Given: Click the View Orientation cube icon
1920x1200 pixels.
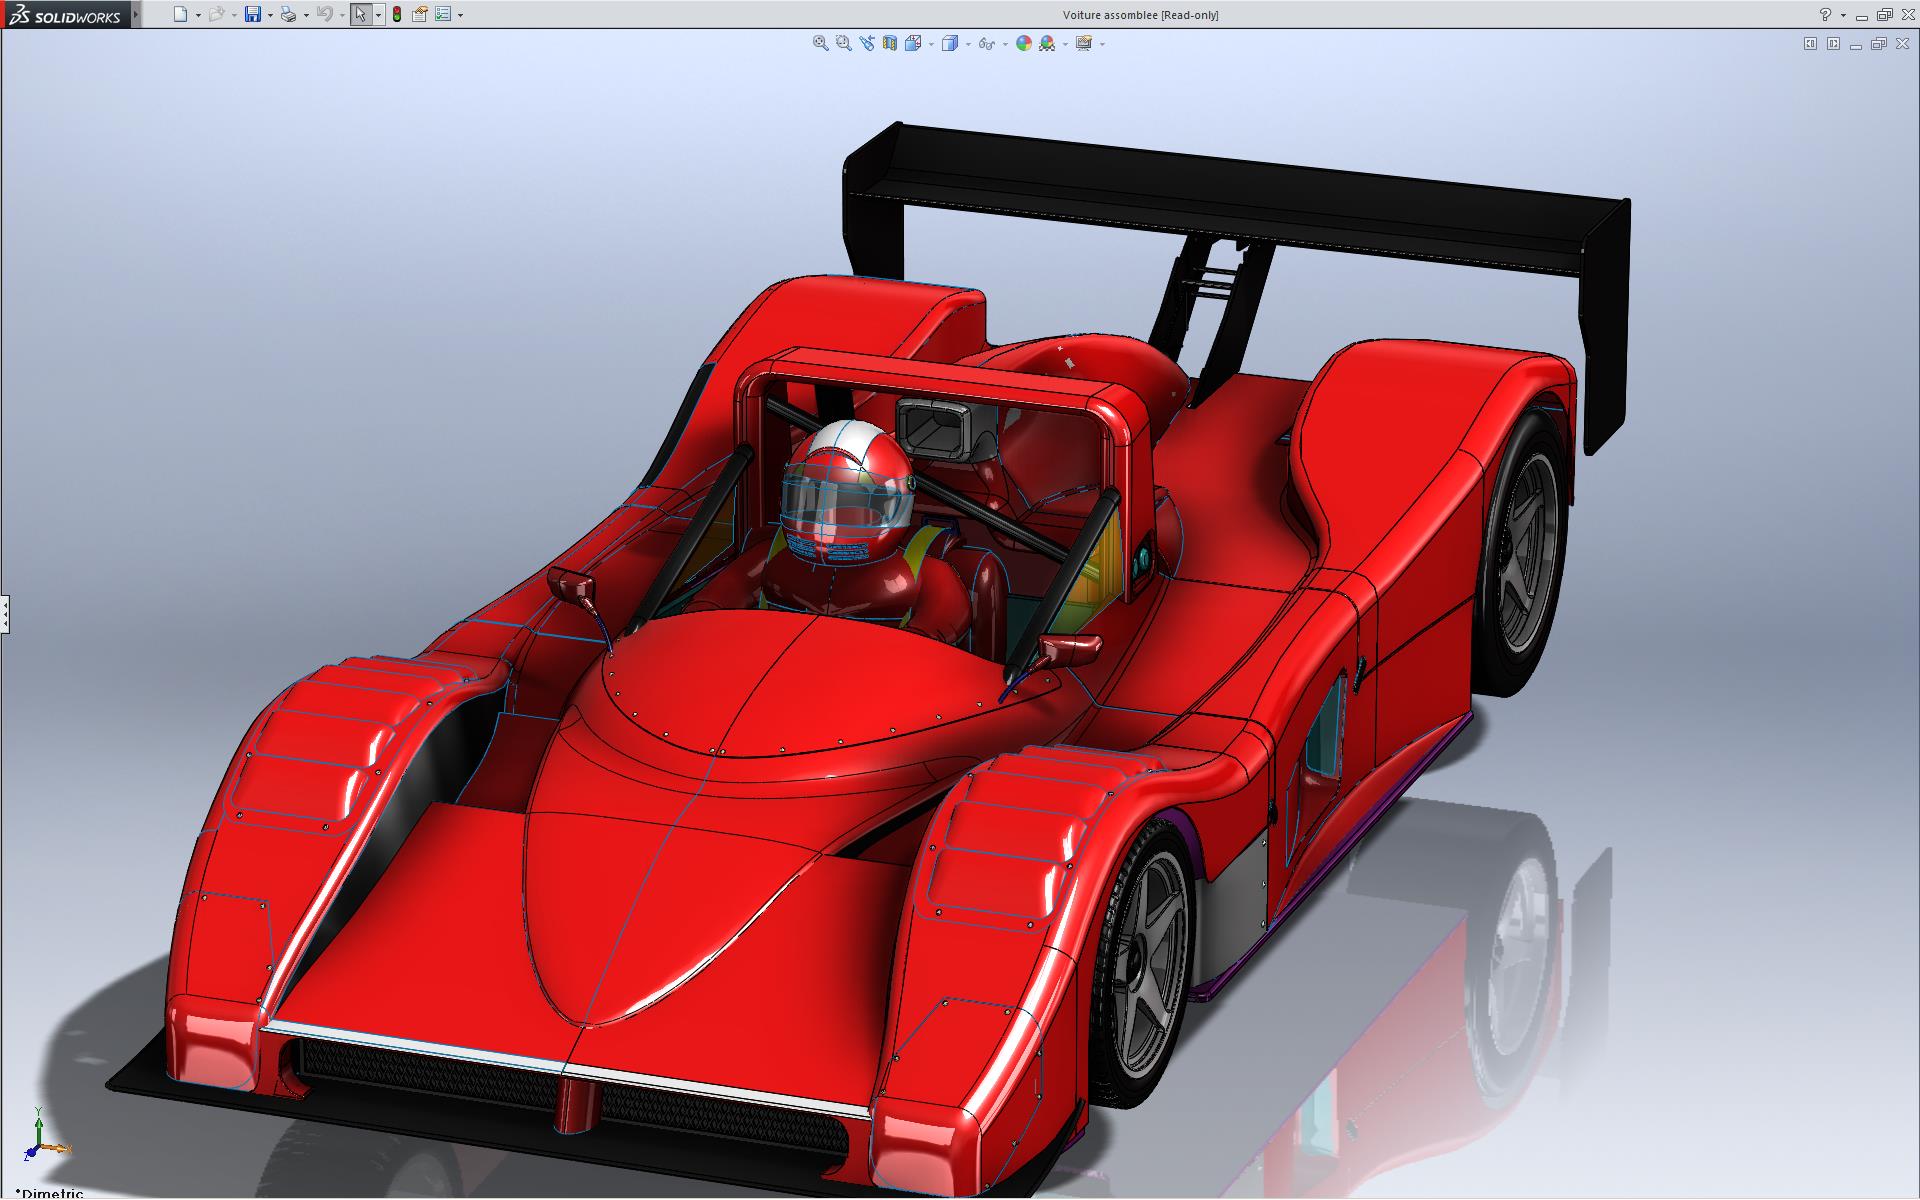Looking at the screenshot, I should coord(912,43).
